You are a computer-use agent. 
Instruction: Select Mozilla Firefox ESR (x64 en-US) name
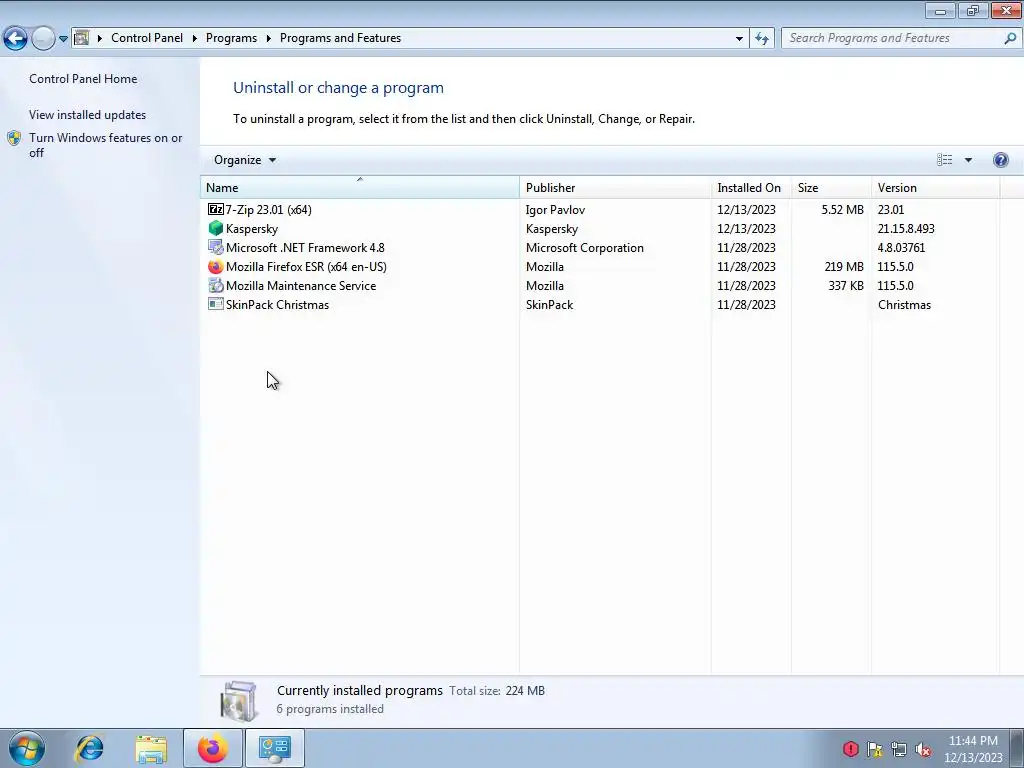(306, 266)
